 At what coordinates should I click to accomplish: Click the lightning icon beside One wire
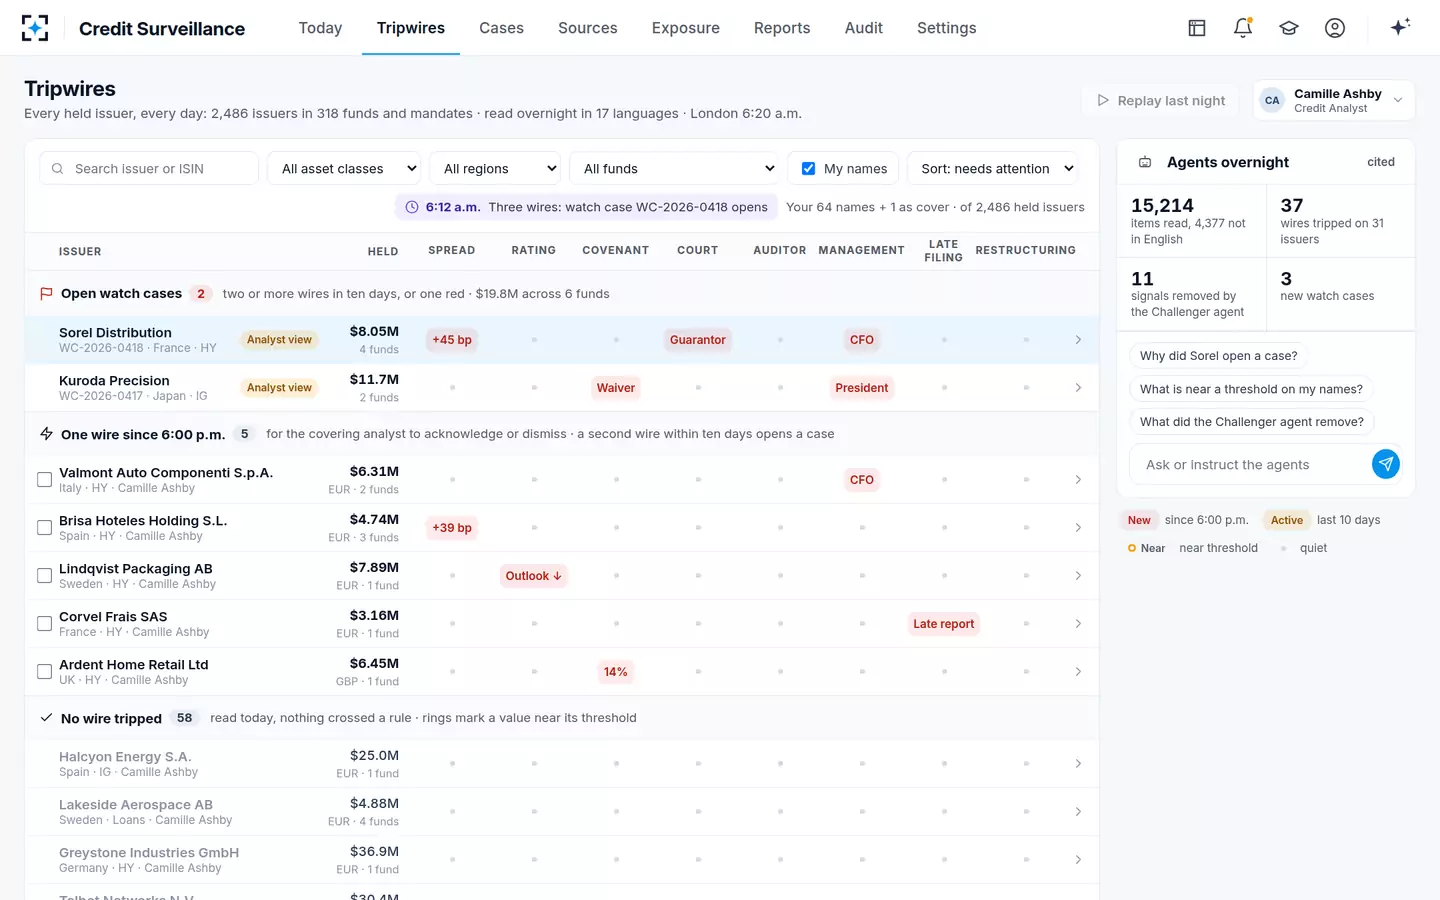[46, 434]
